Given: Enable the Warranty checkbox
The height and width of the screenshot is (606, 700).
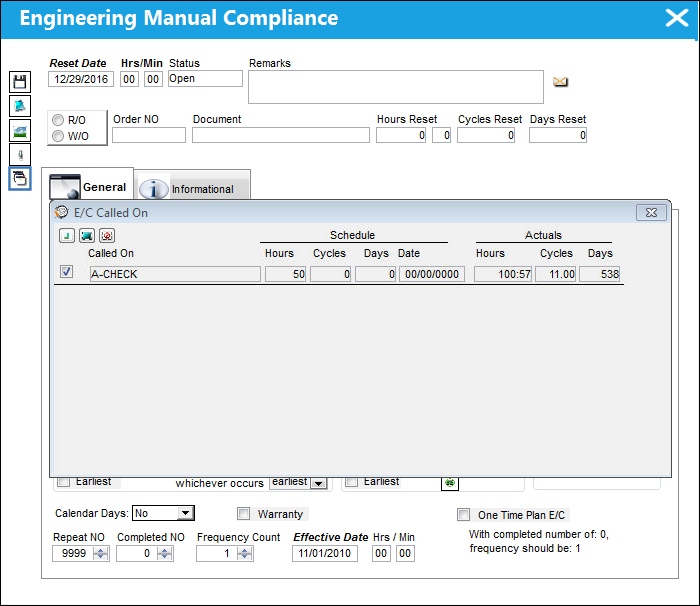Looking at the screenshot, I should 243,514.
